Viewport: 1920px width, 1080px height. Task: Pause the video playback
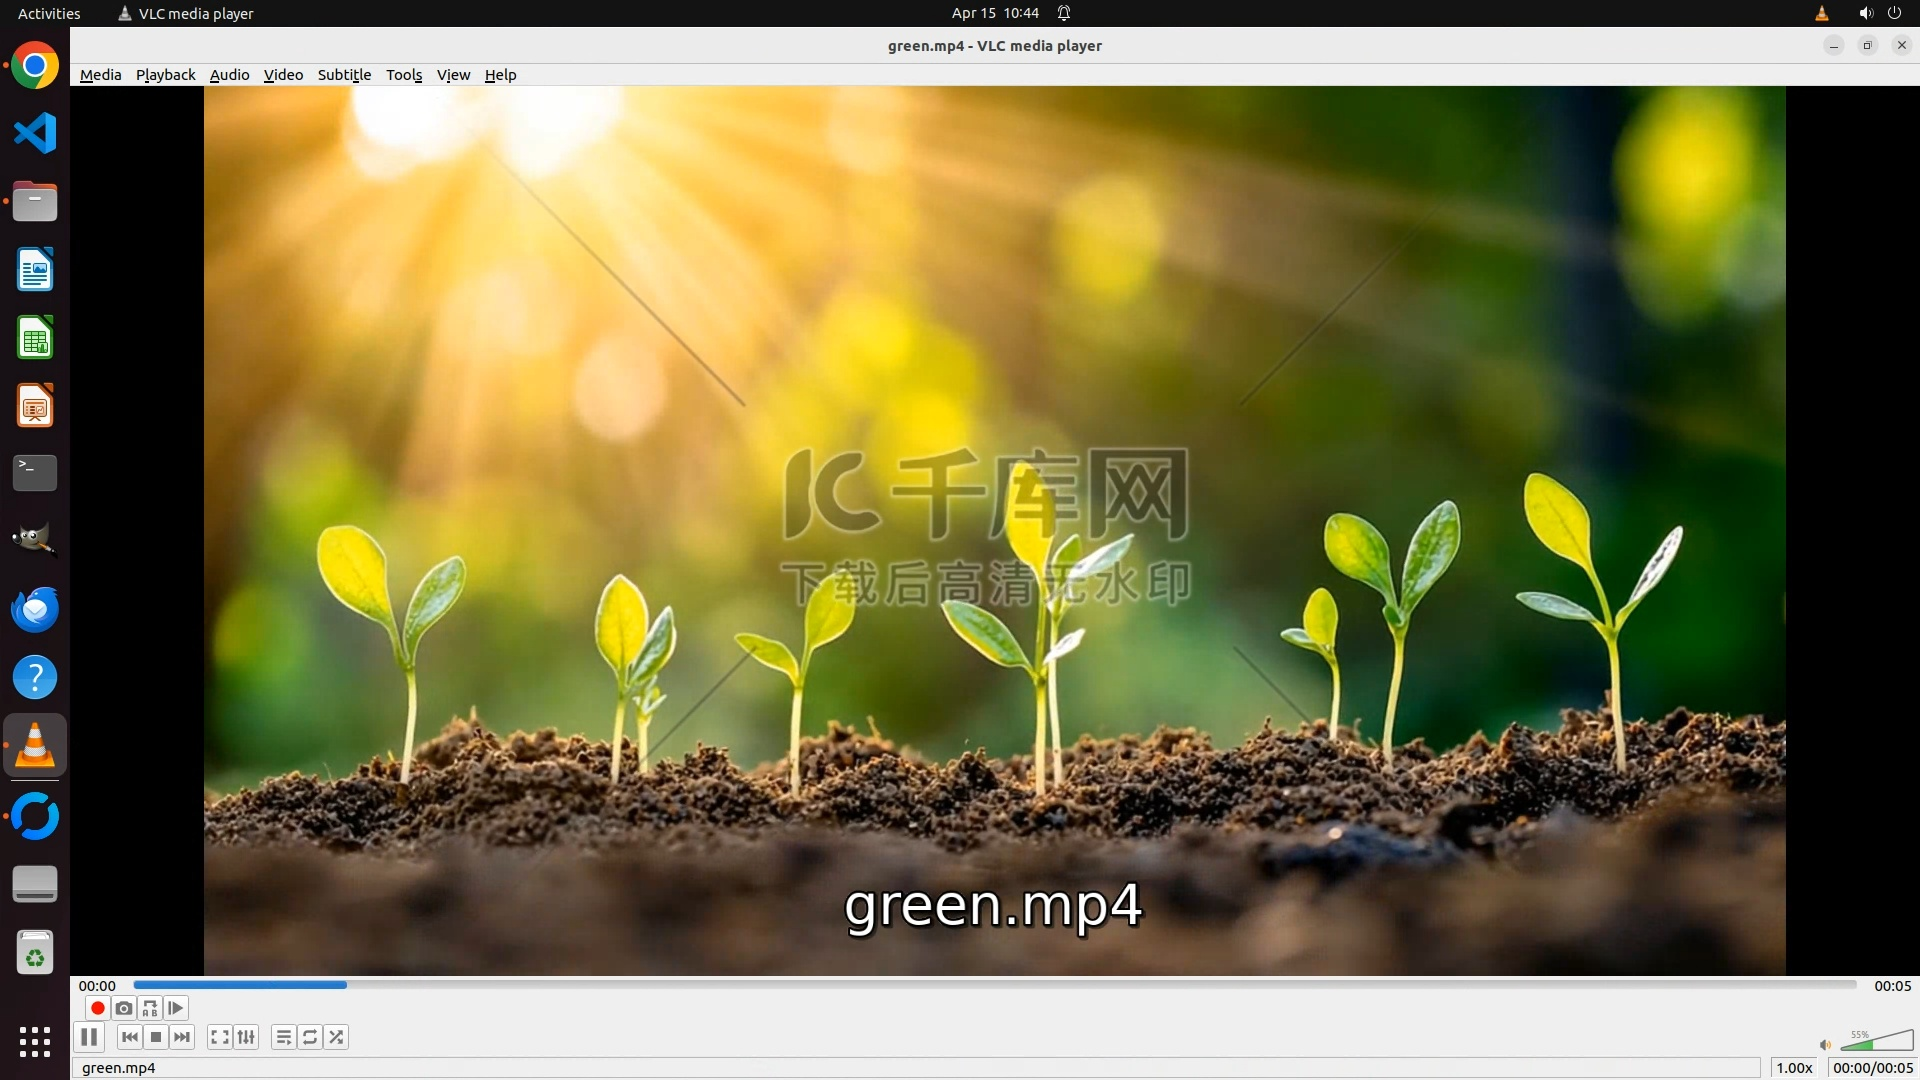pos(89,1037)
